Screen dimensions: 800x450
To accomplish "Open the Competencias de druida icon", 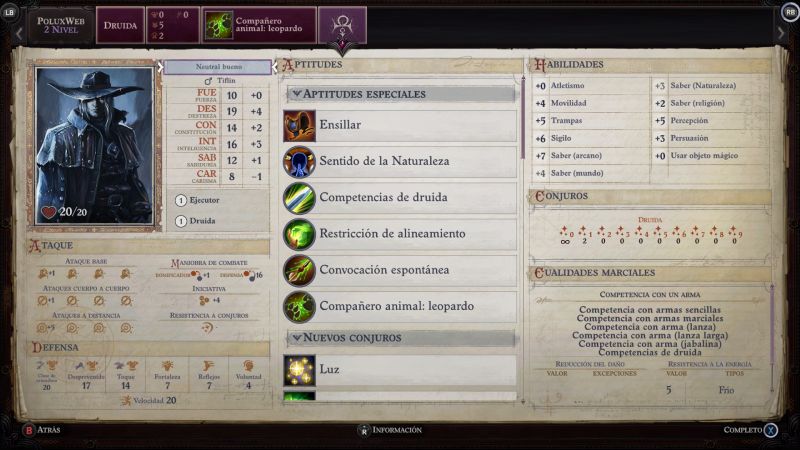I will (x=299, y=198).
